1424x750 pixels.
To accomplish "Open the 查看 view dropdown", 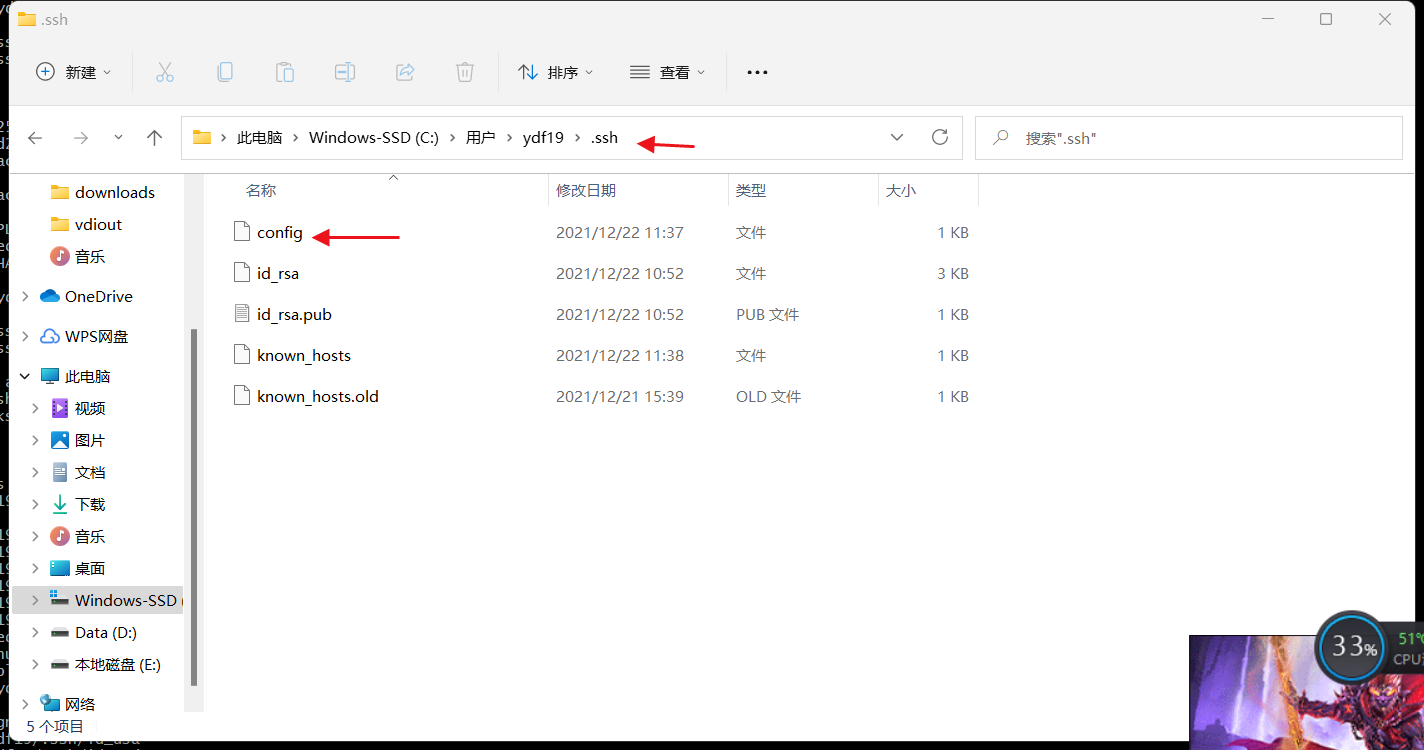I will [668, 72].
